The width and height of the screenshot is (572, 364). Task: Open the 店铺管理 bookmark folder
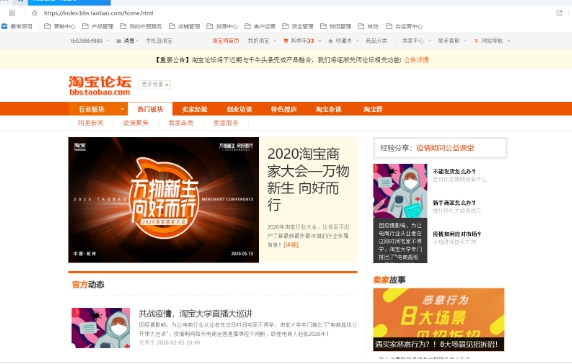pyautogui.click(x=185, y=26)
